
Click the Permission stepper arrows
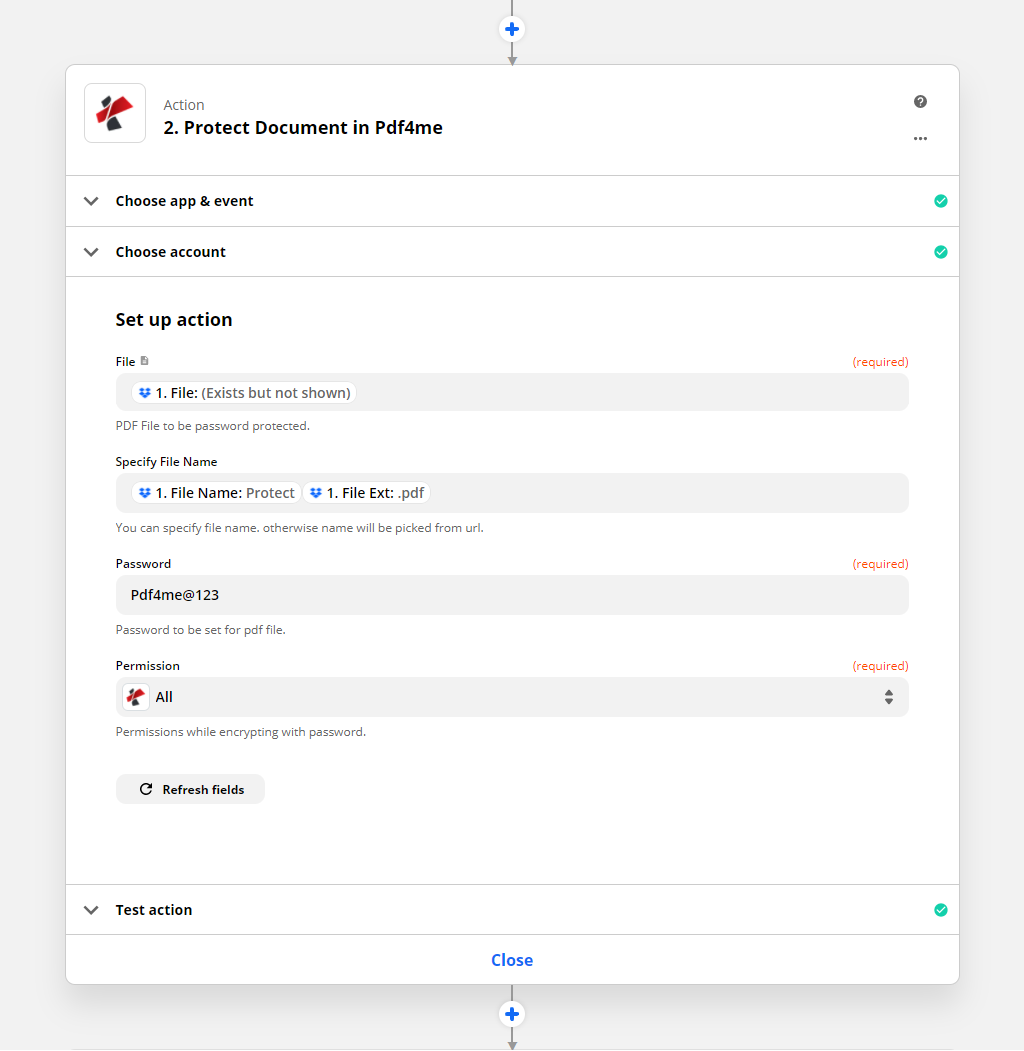[x=888, y=696]
